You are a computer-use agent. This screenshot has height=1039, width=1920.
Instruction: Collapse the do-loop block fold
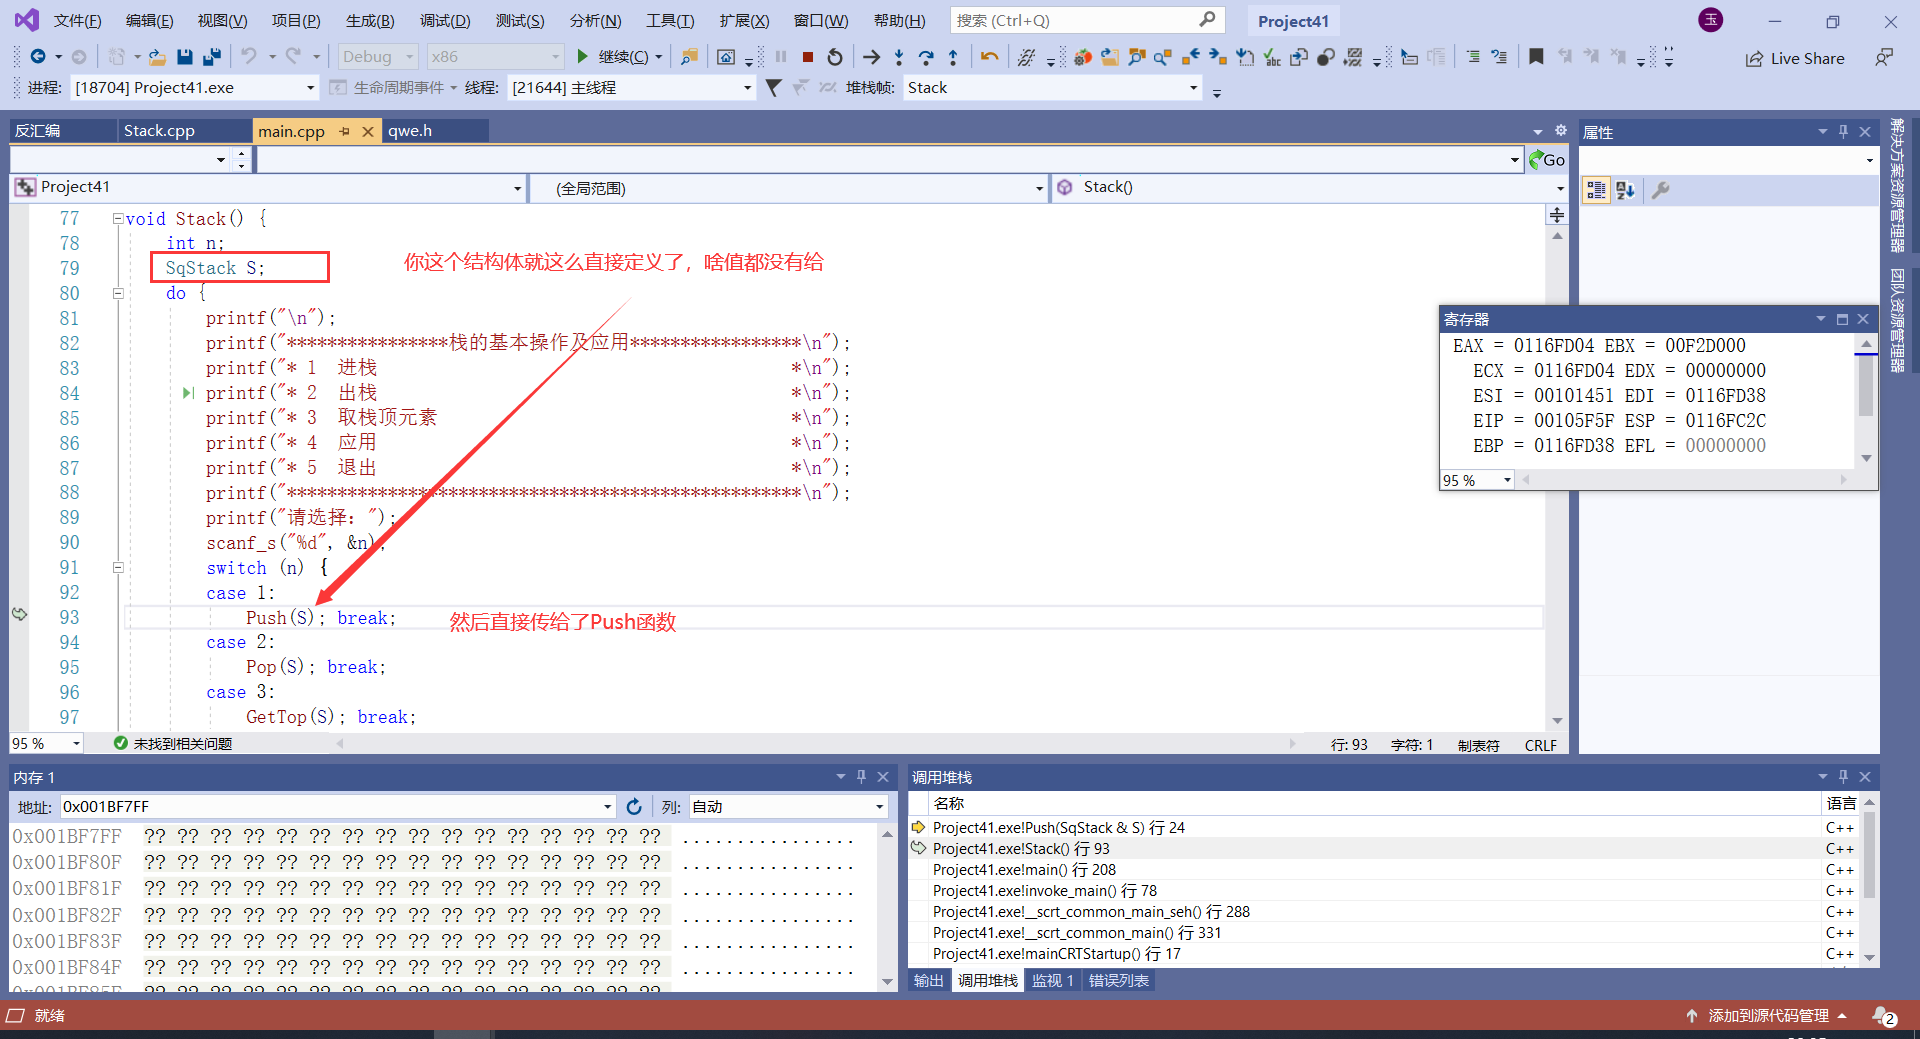tap(118, 294)
